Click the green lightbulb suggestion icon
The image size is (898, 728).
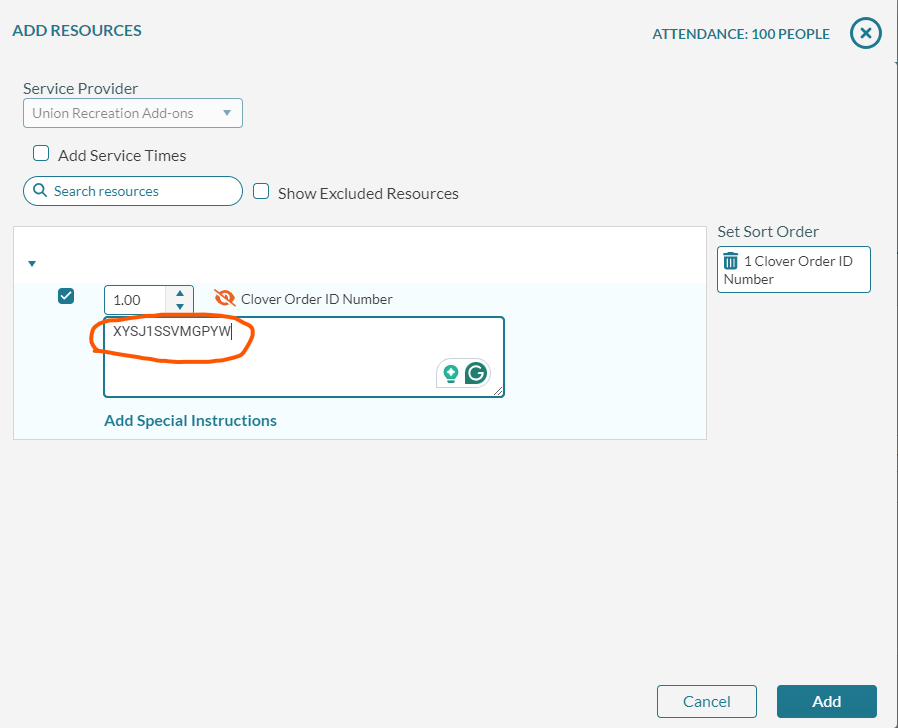tap(451, 373)
